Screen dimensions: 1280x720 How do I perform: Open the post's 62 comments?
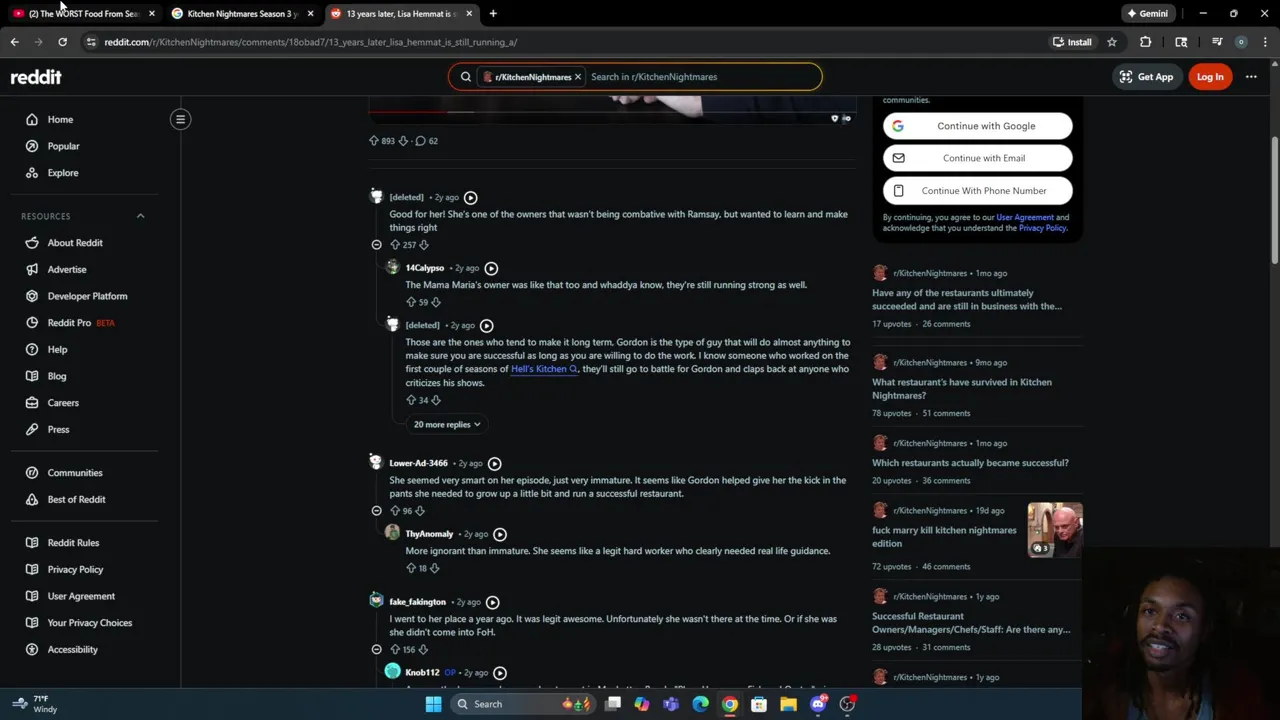426,141
